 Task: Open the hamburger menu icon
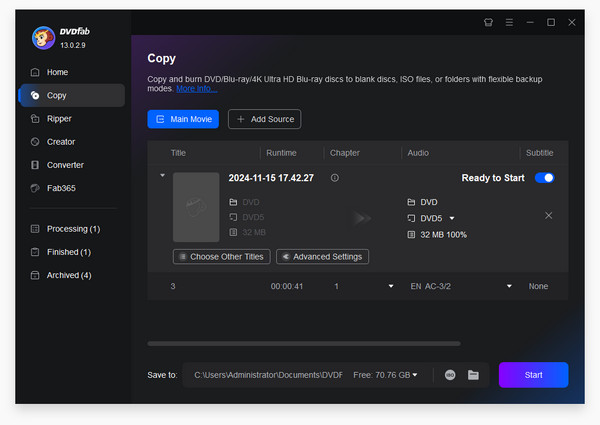(509, 23)
